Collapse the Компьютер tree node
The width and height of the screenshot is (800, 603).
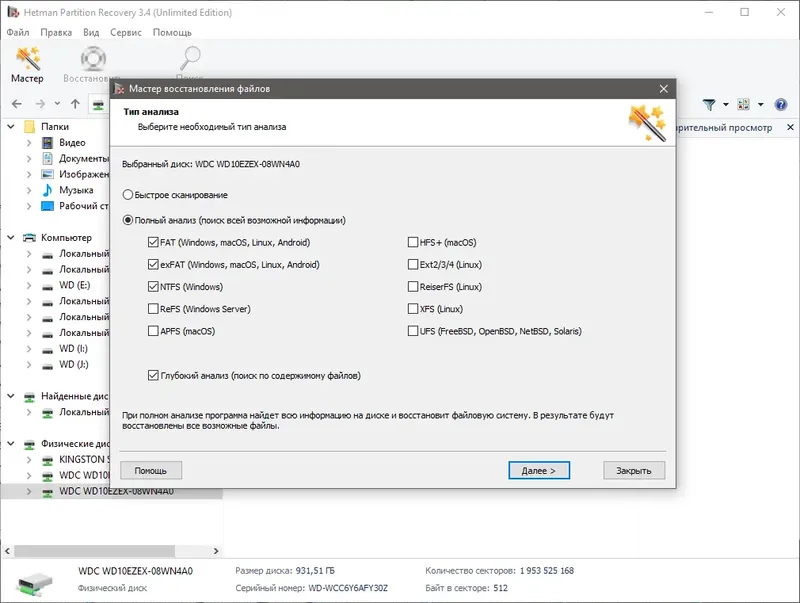pos(11,238)
